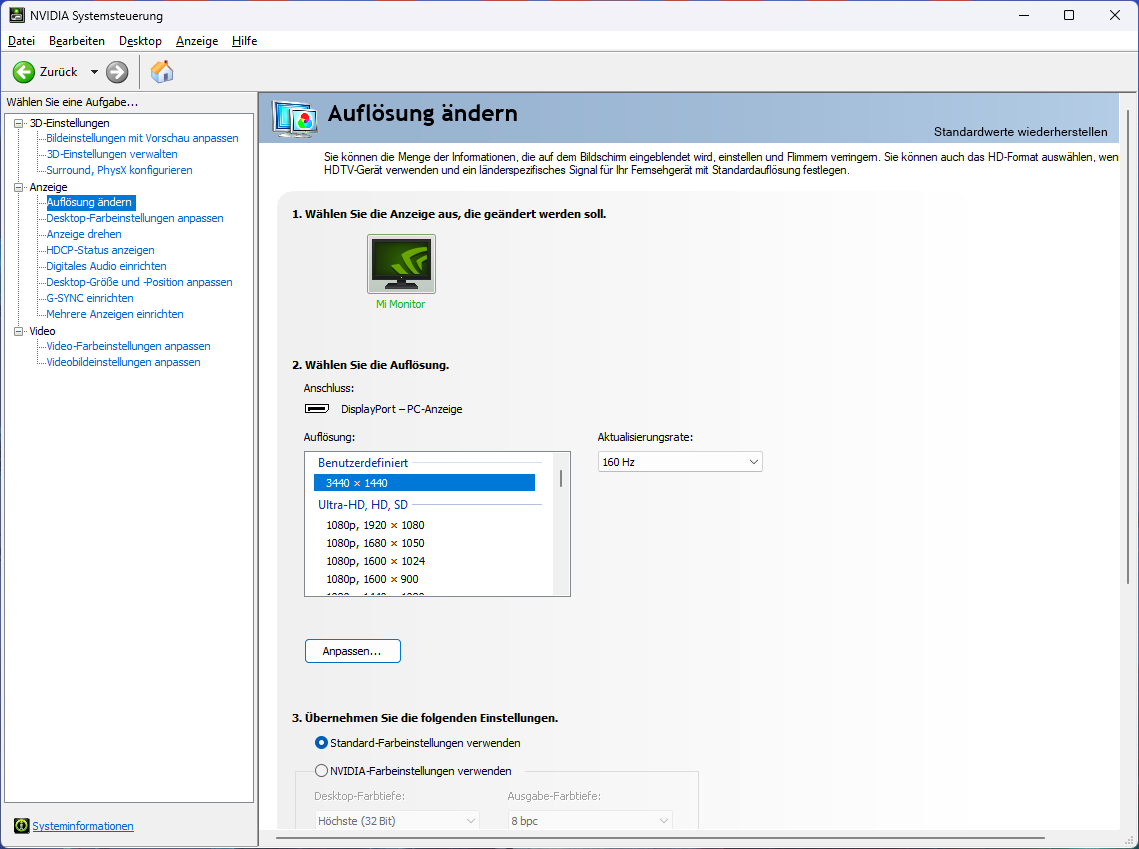Click the green Zurück back arrow icon
The height and width of the screenshot is (849, 1139).
coord(24,72)
